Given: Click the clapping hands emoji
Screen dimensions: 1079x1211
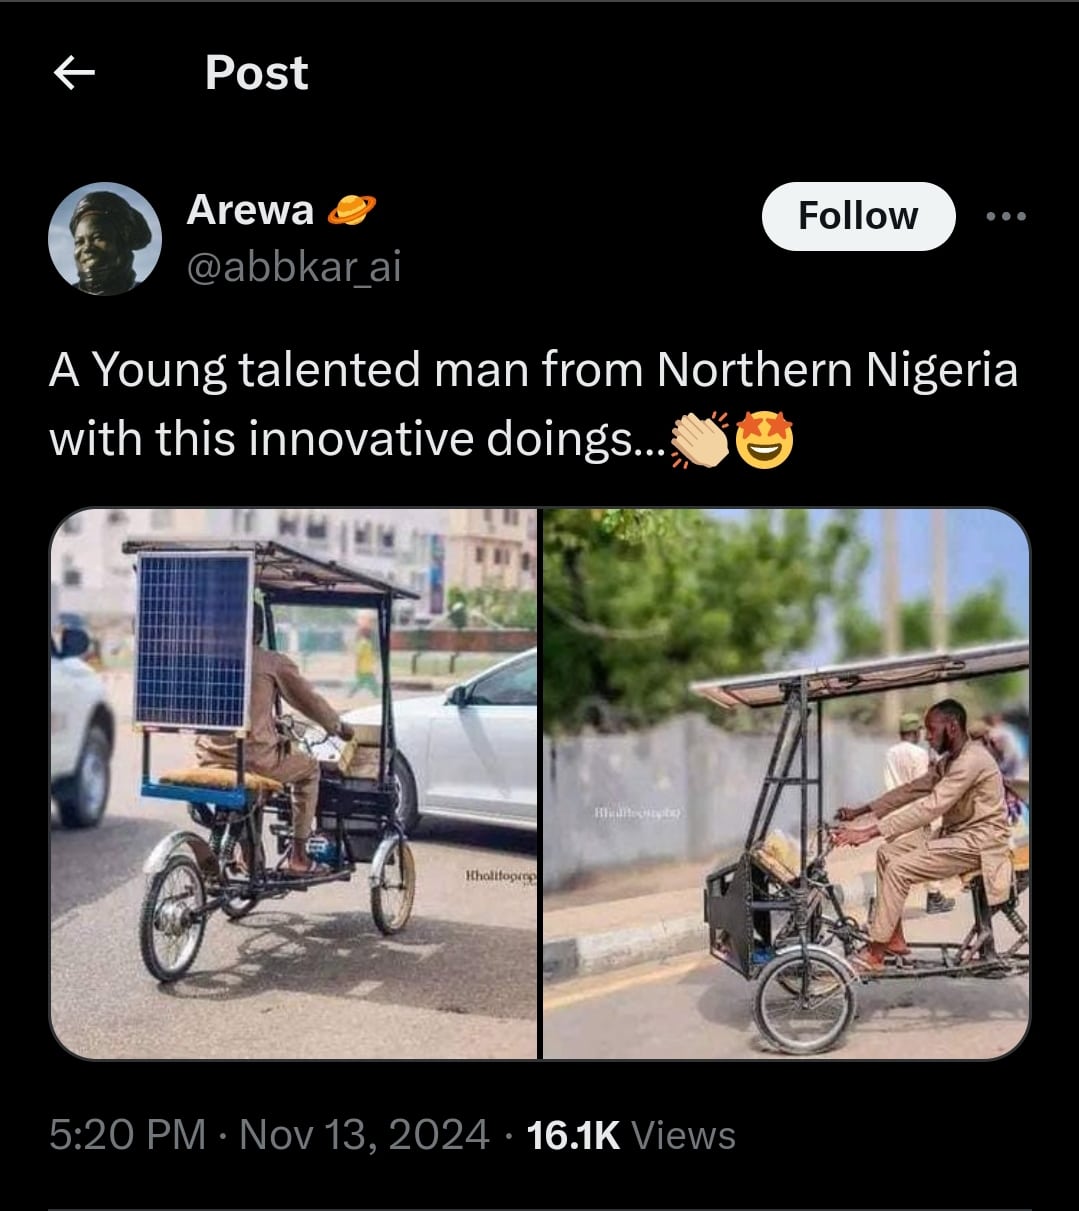Looking at the screenshot, I should tap(701, 441).
